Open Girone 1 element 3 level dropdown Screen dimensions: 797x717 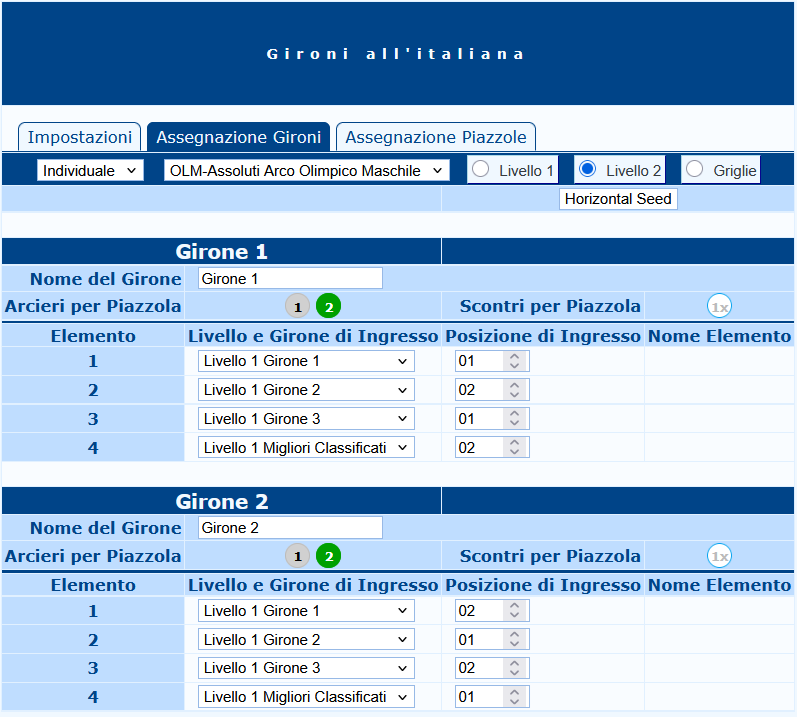pos(306,419)
